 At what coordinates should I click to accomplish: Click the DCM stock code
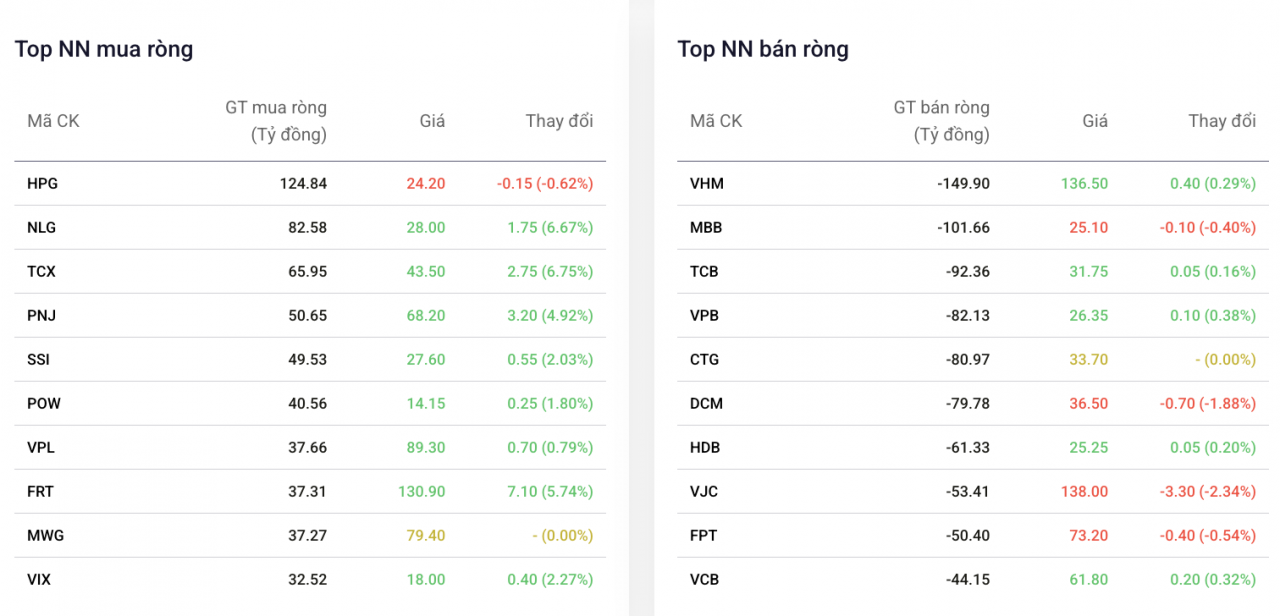[706, 404]
